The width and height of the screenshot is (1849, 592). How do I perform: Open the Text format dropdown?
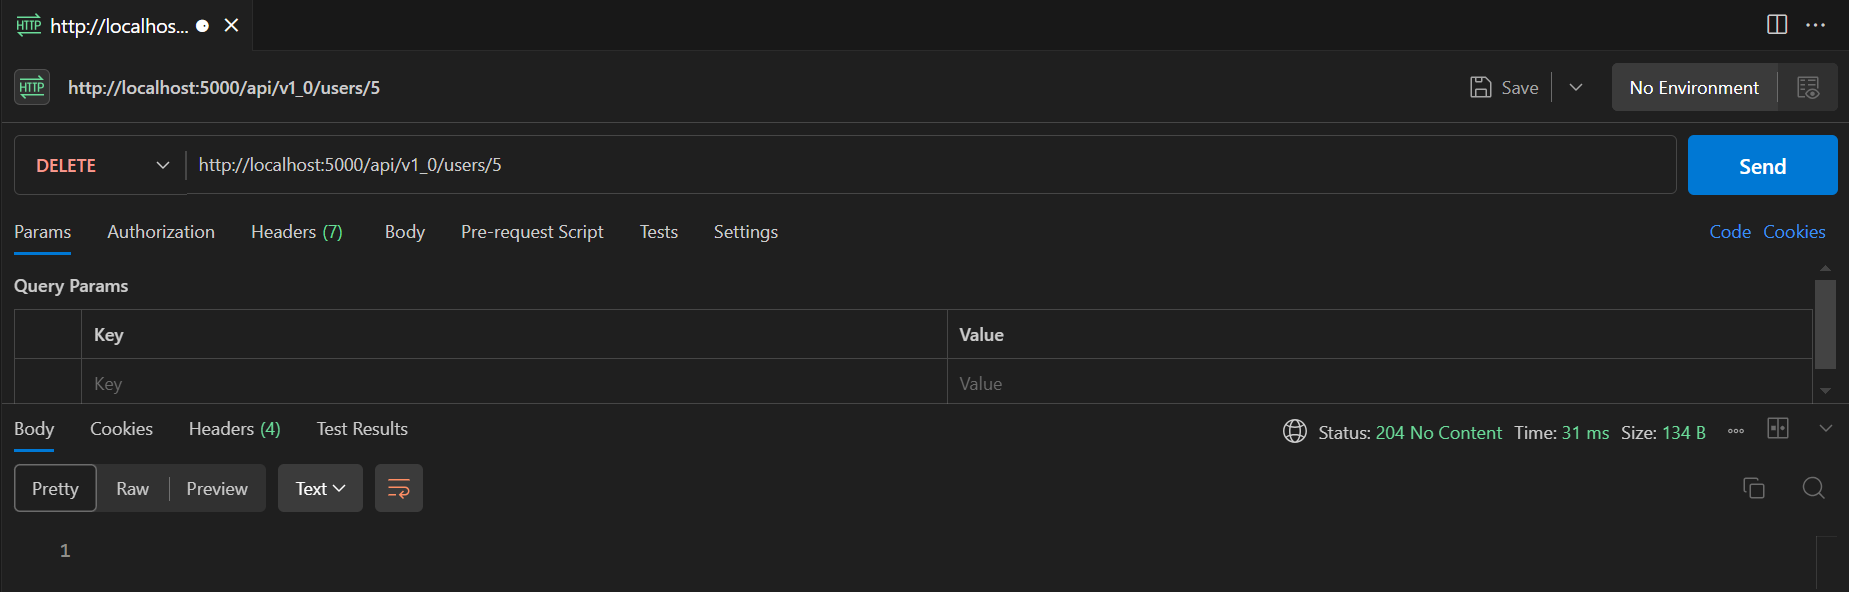click(x=320, y=488)
